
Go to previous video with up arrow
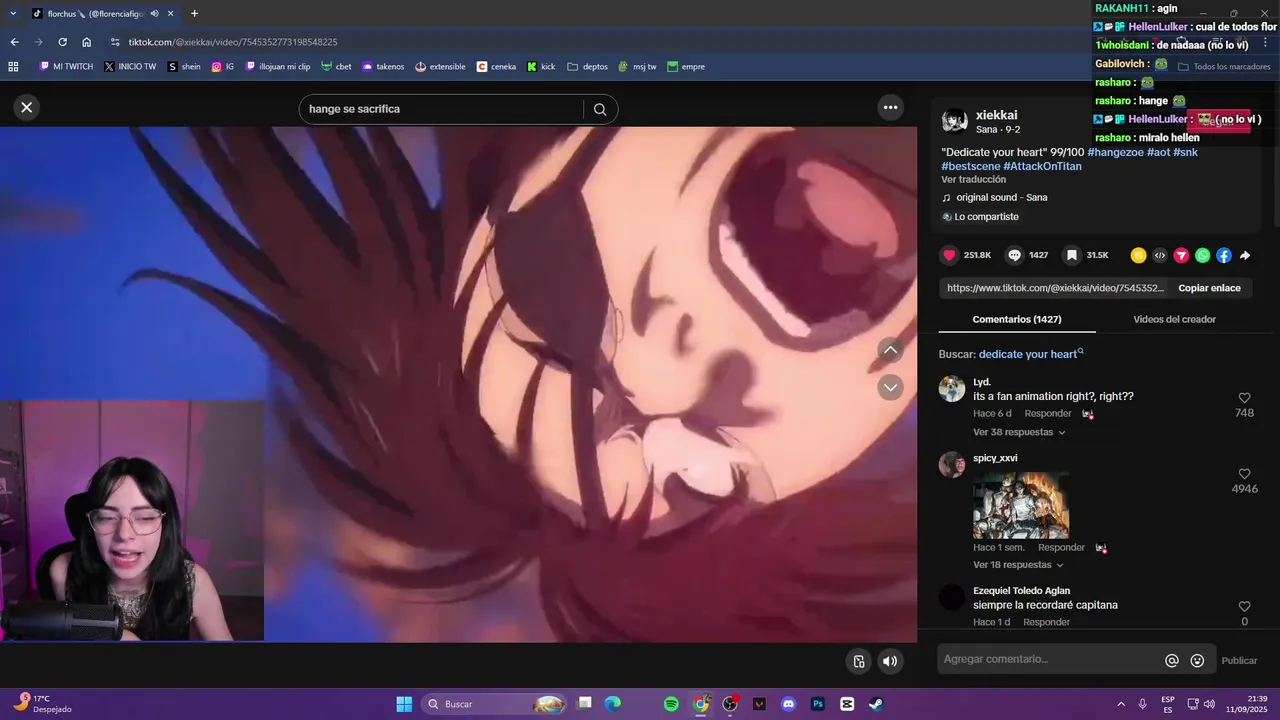[890, 349]
